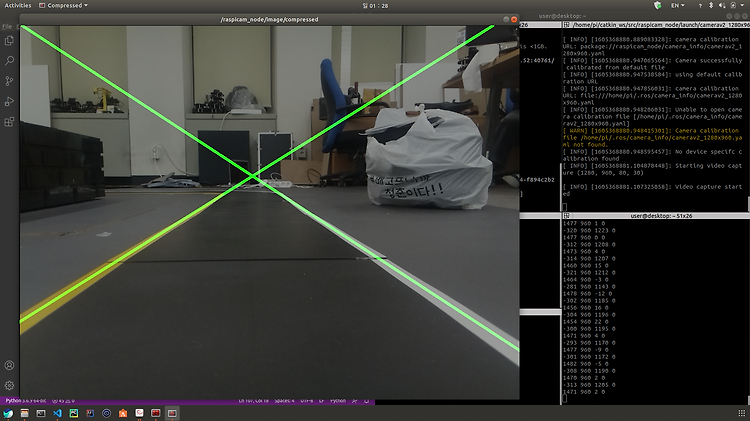750x421 pixels.
Task: Click the Python 3.6.9 64-bit interpreter status
Action: (x=26, y=401)
